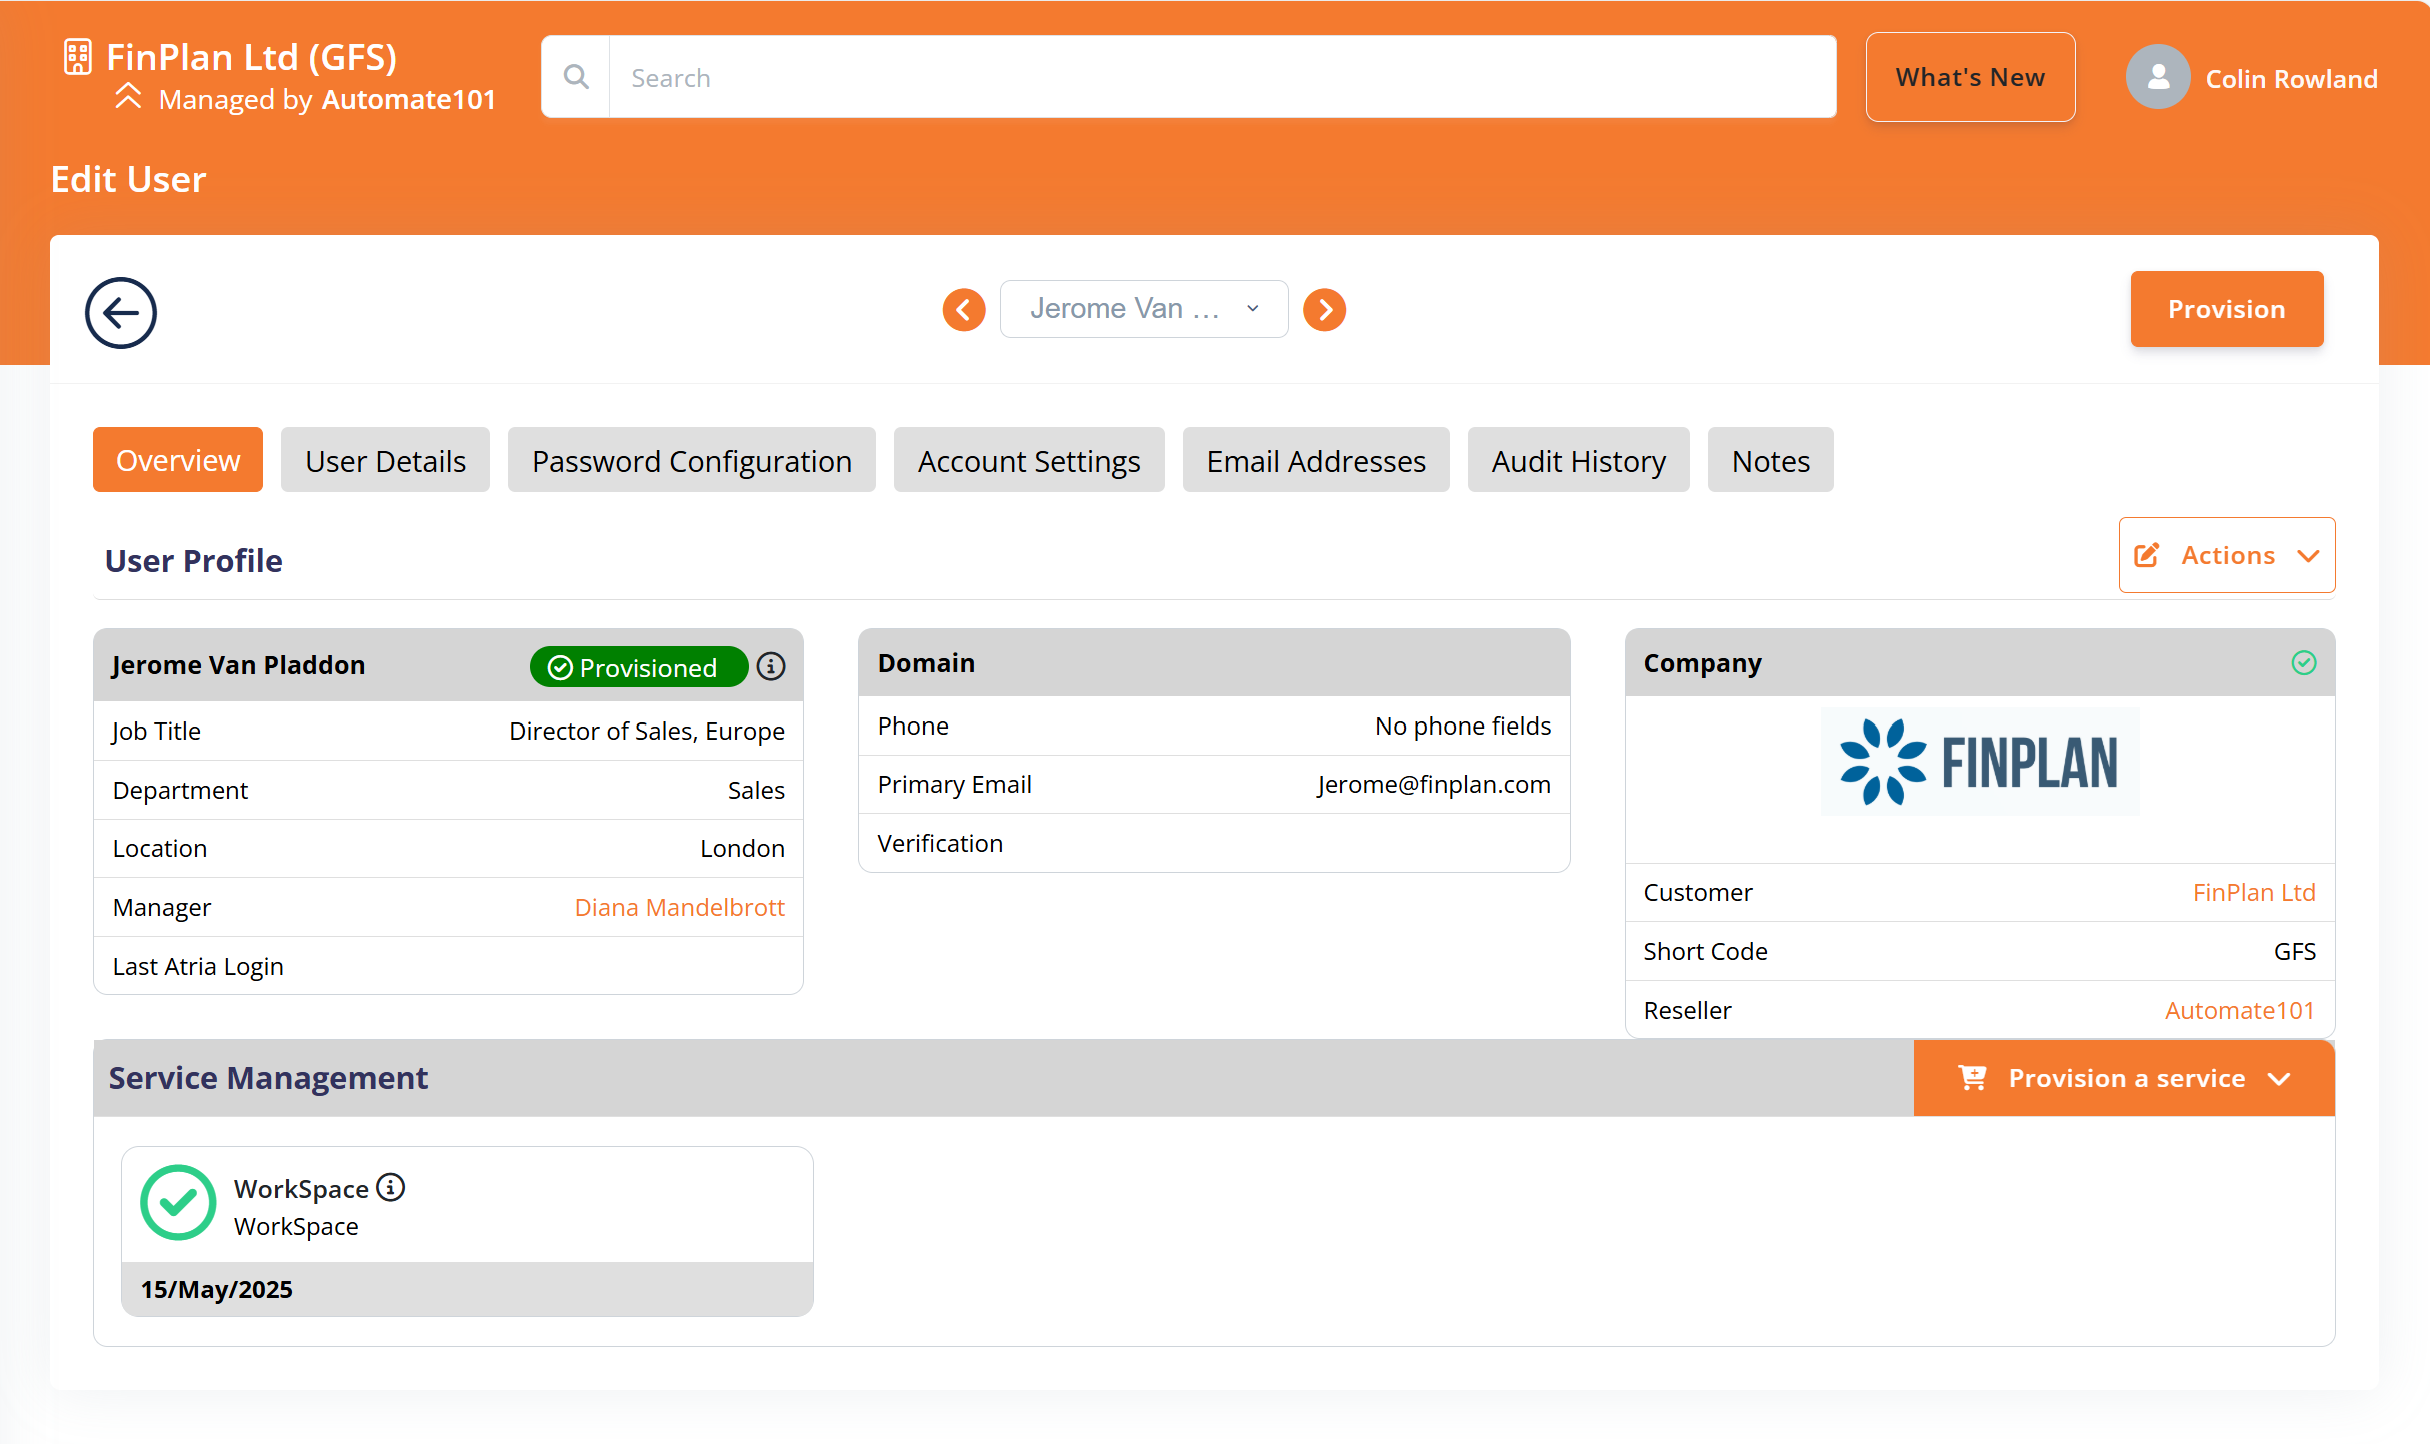Viewport: 2430px width, 1444px height.
Task: Click the green check icon on Company card
Action: click(2305, 662)
